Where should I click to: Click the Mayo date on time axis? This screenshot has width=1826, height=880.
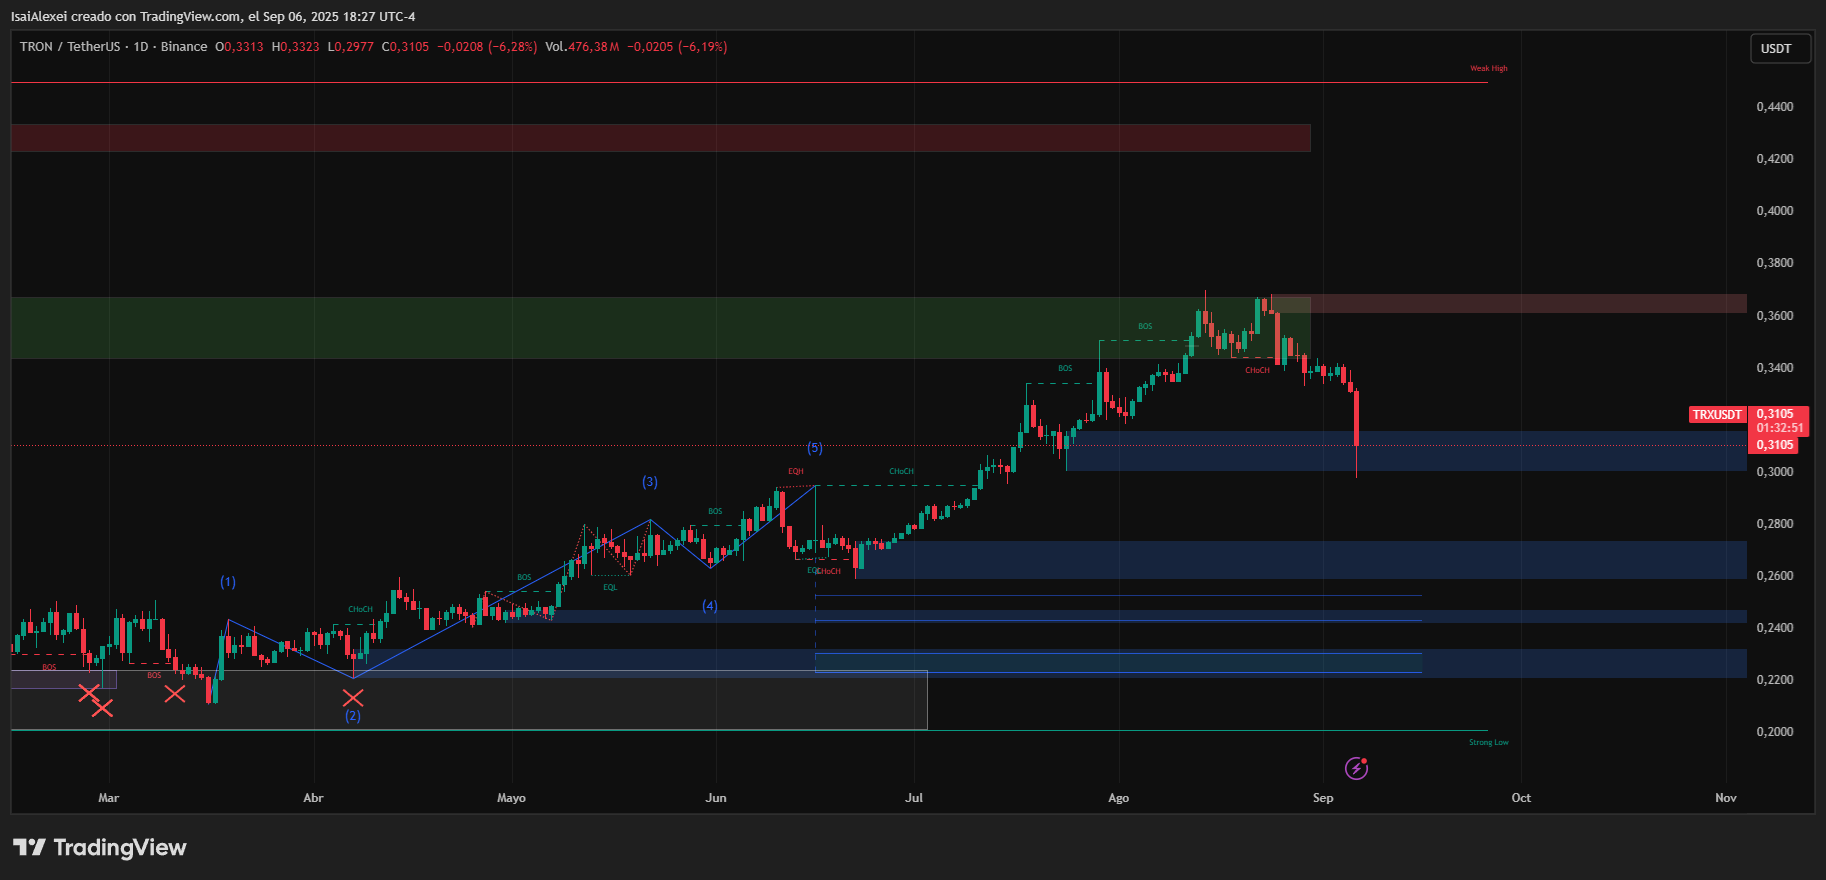pyautogui.click(x=511, y=798)
